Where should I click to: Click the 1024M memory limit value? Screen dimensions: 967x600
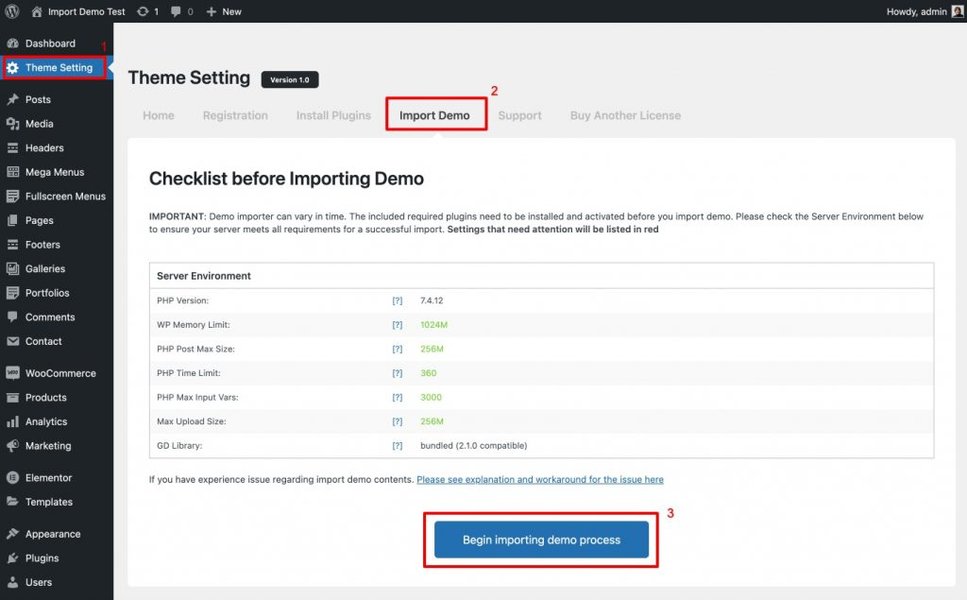(434, 325)
